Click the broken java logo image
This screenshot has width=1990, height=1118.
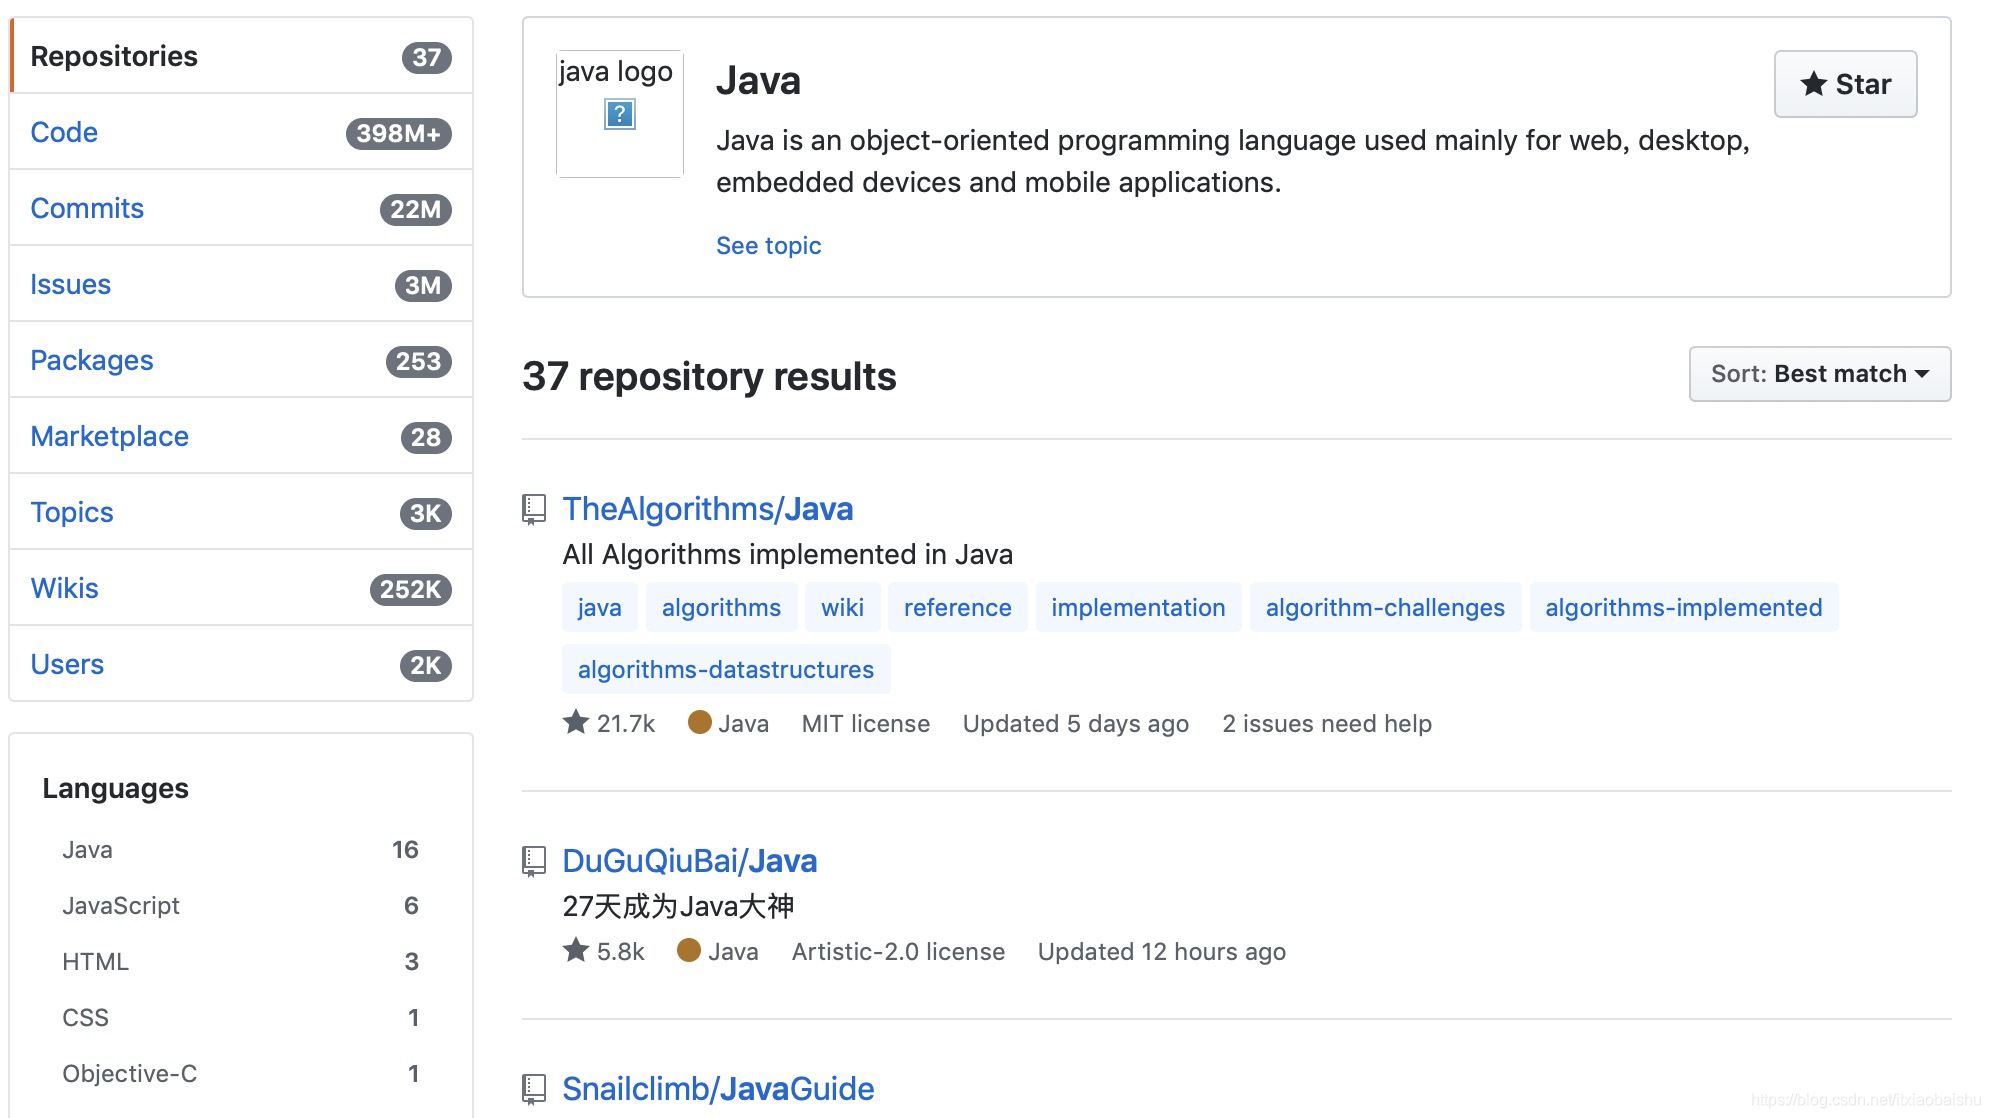pyautogui.click(x=619, y=114)
